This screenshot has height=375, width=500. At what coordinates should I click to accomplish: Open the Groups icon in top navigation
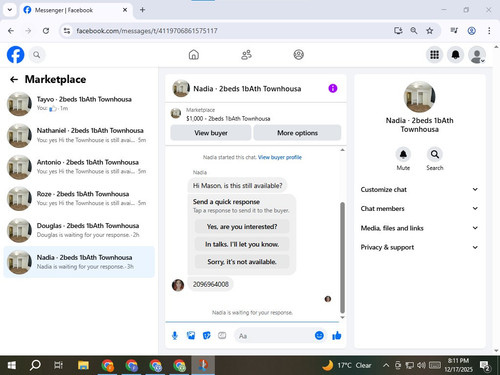[298, 55]
